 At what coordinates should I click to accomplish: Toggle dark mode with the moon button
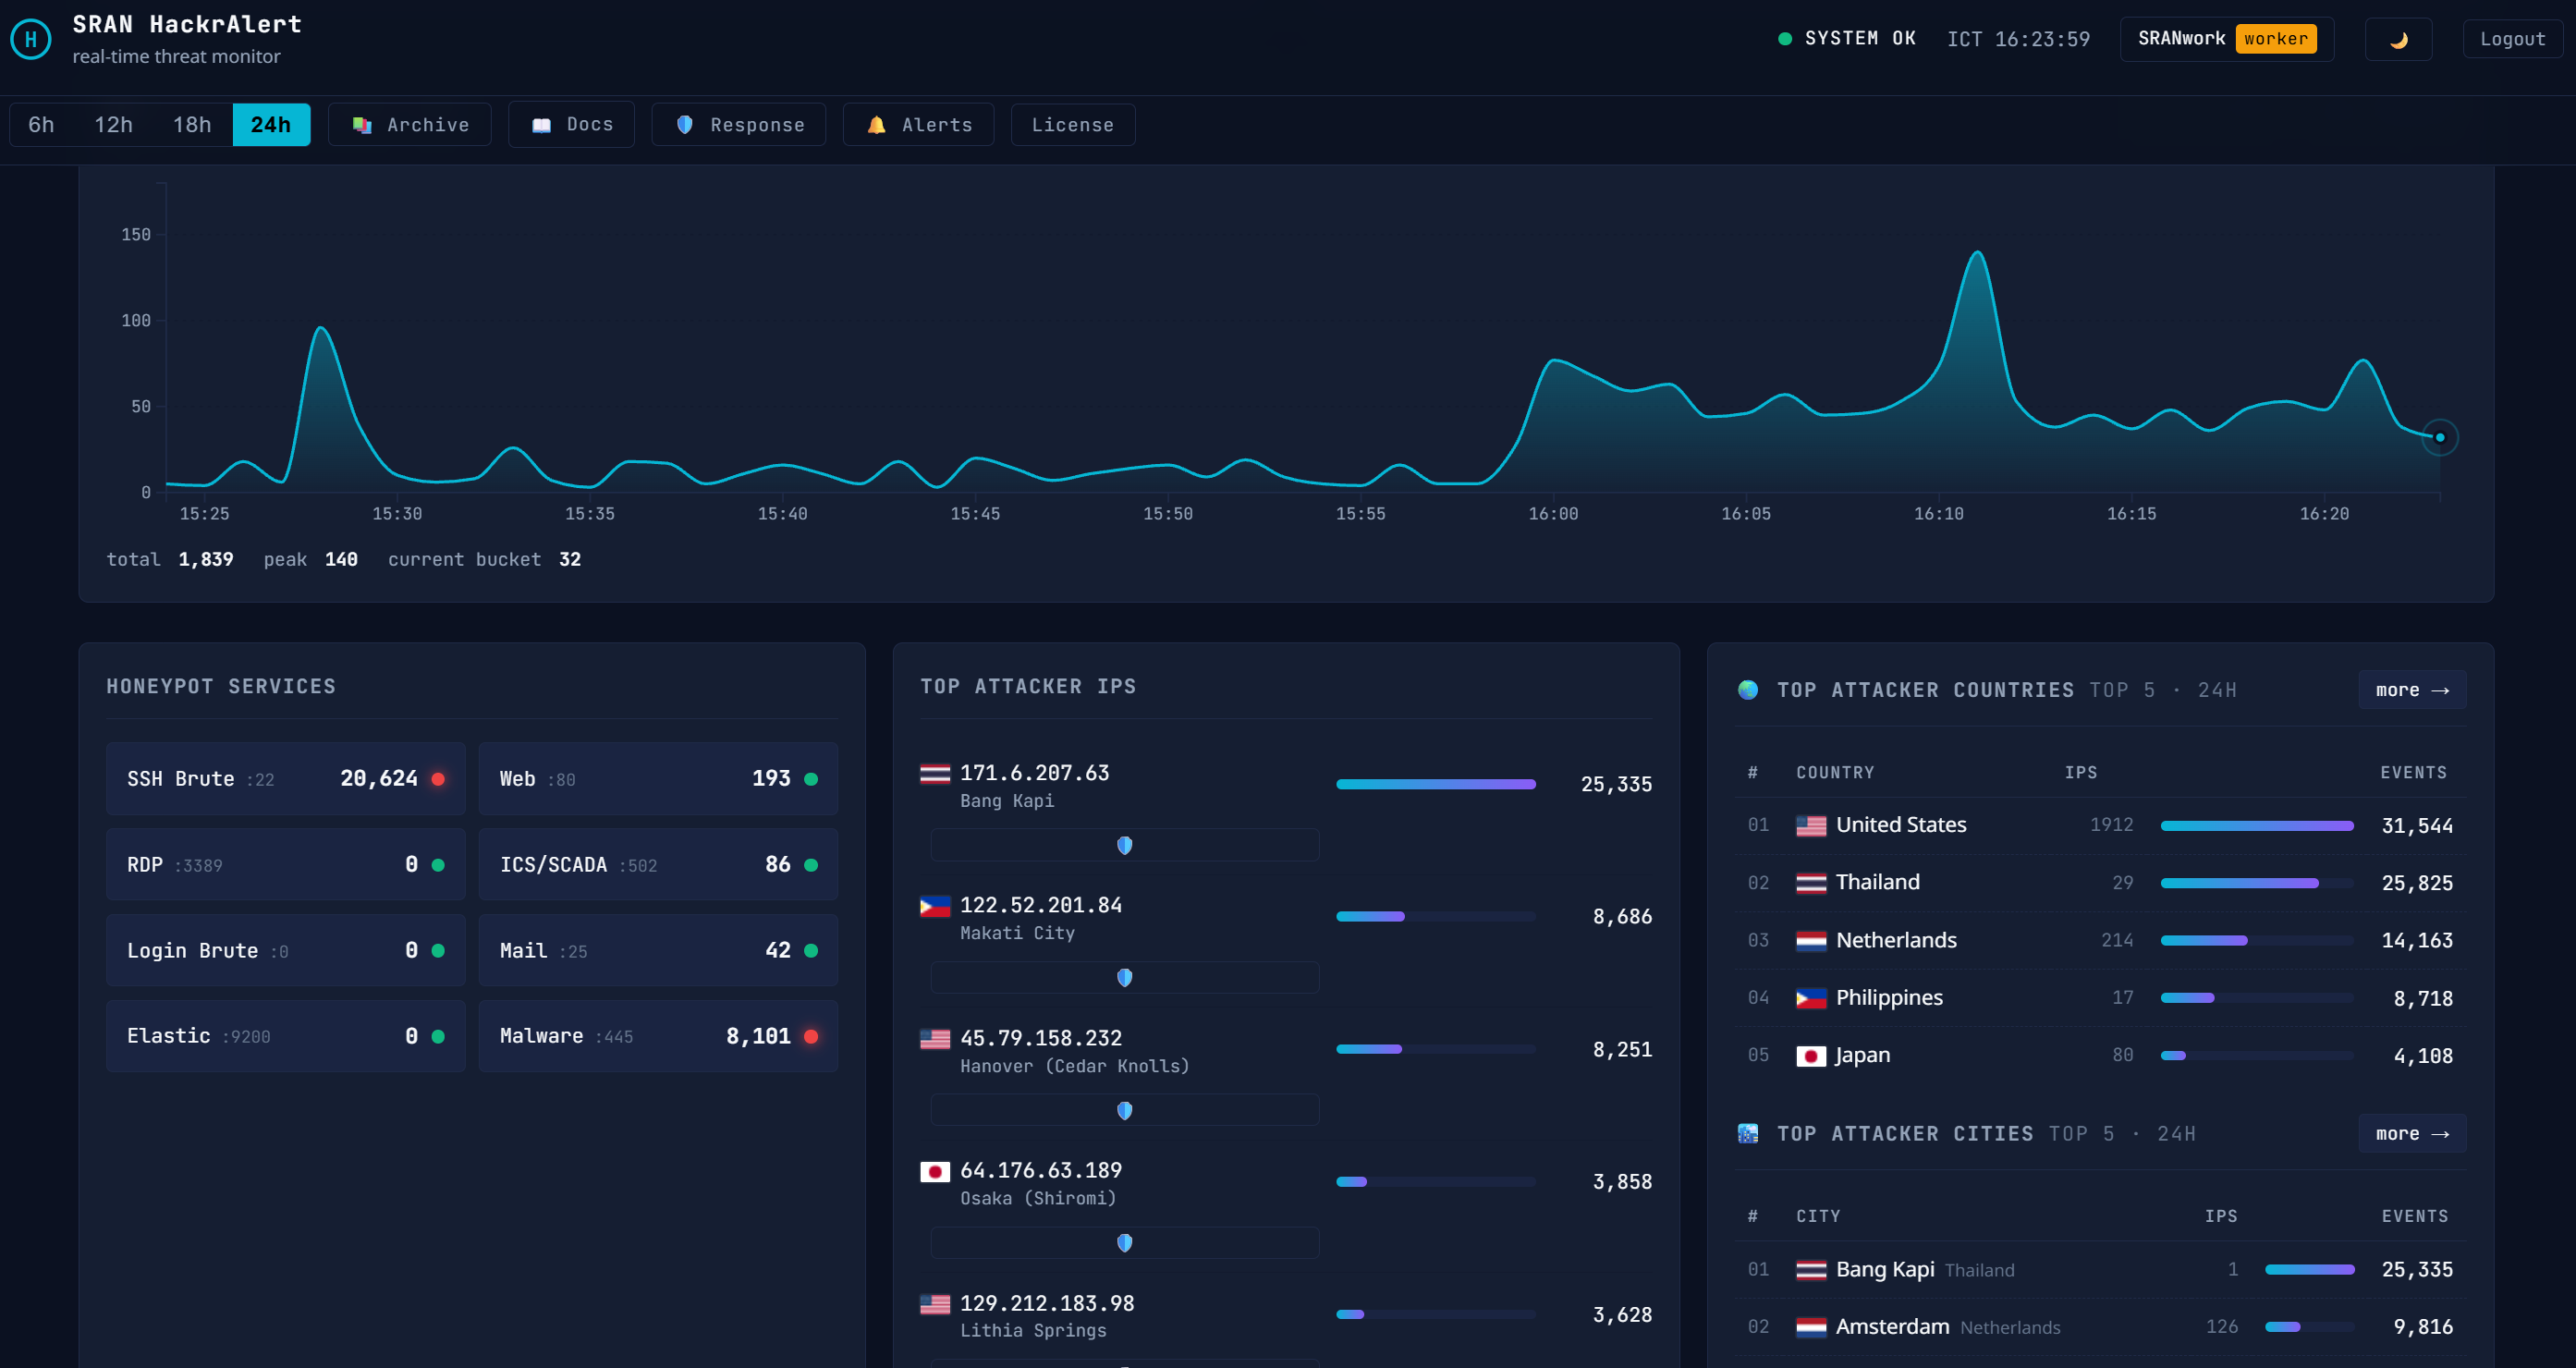2397,38
